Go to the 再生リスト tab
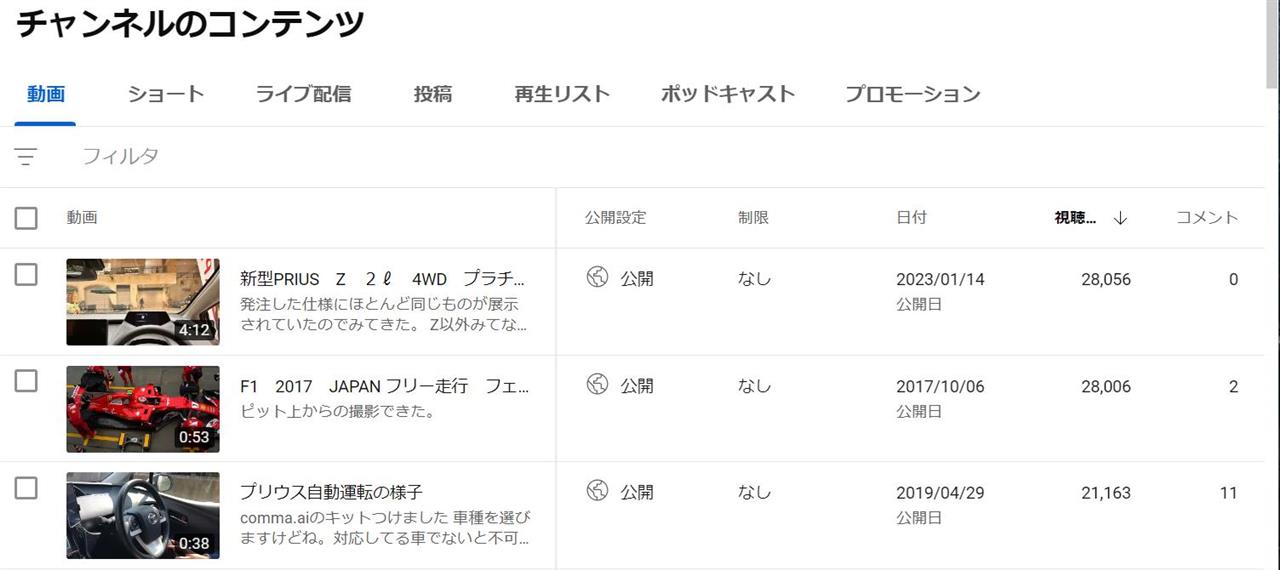This screenshot has height=570, width=1280. 562,94
